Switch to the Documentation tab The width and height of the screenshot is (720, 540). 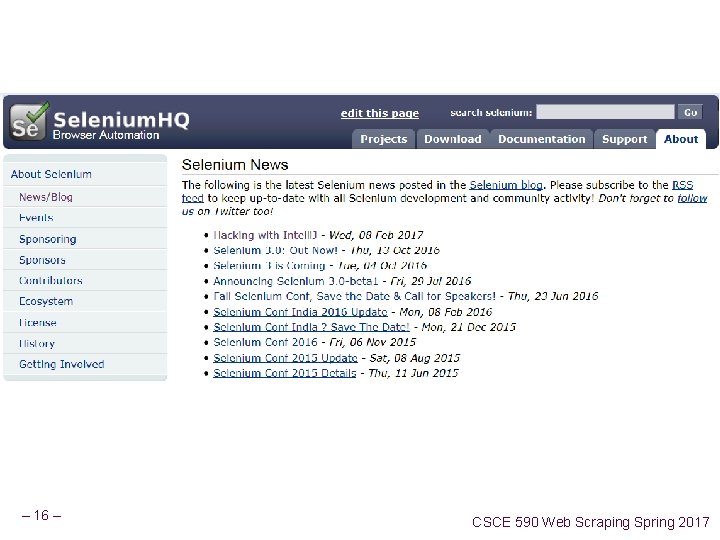pyautogui.click(x=541, y=139)
